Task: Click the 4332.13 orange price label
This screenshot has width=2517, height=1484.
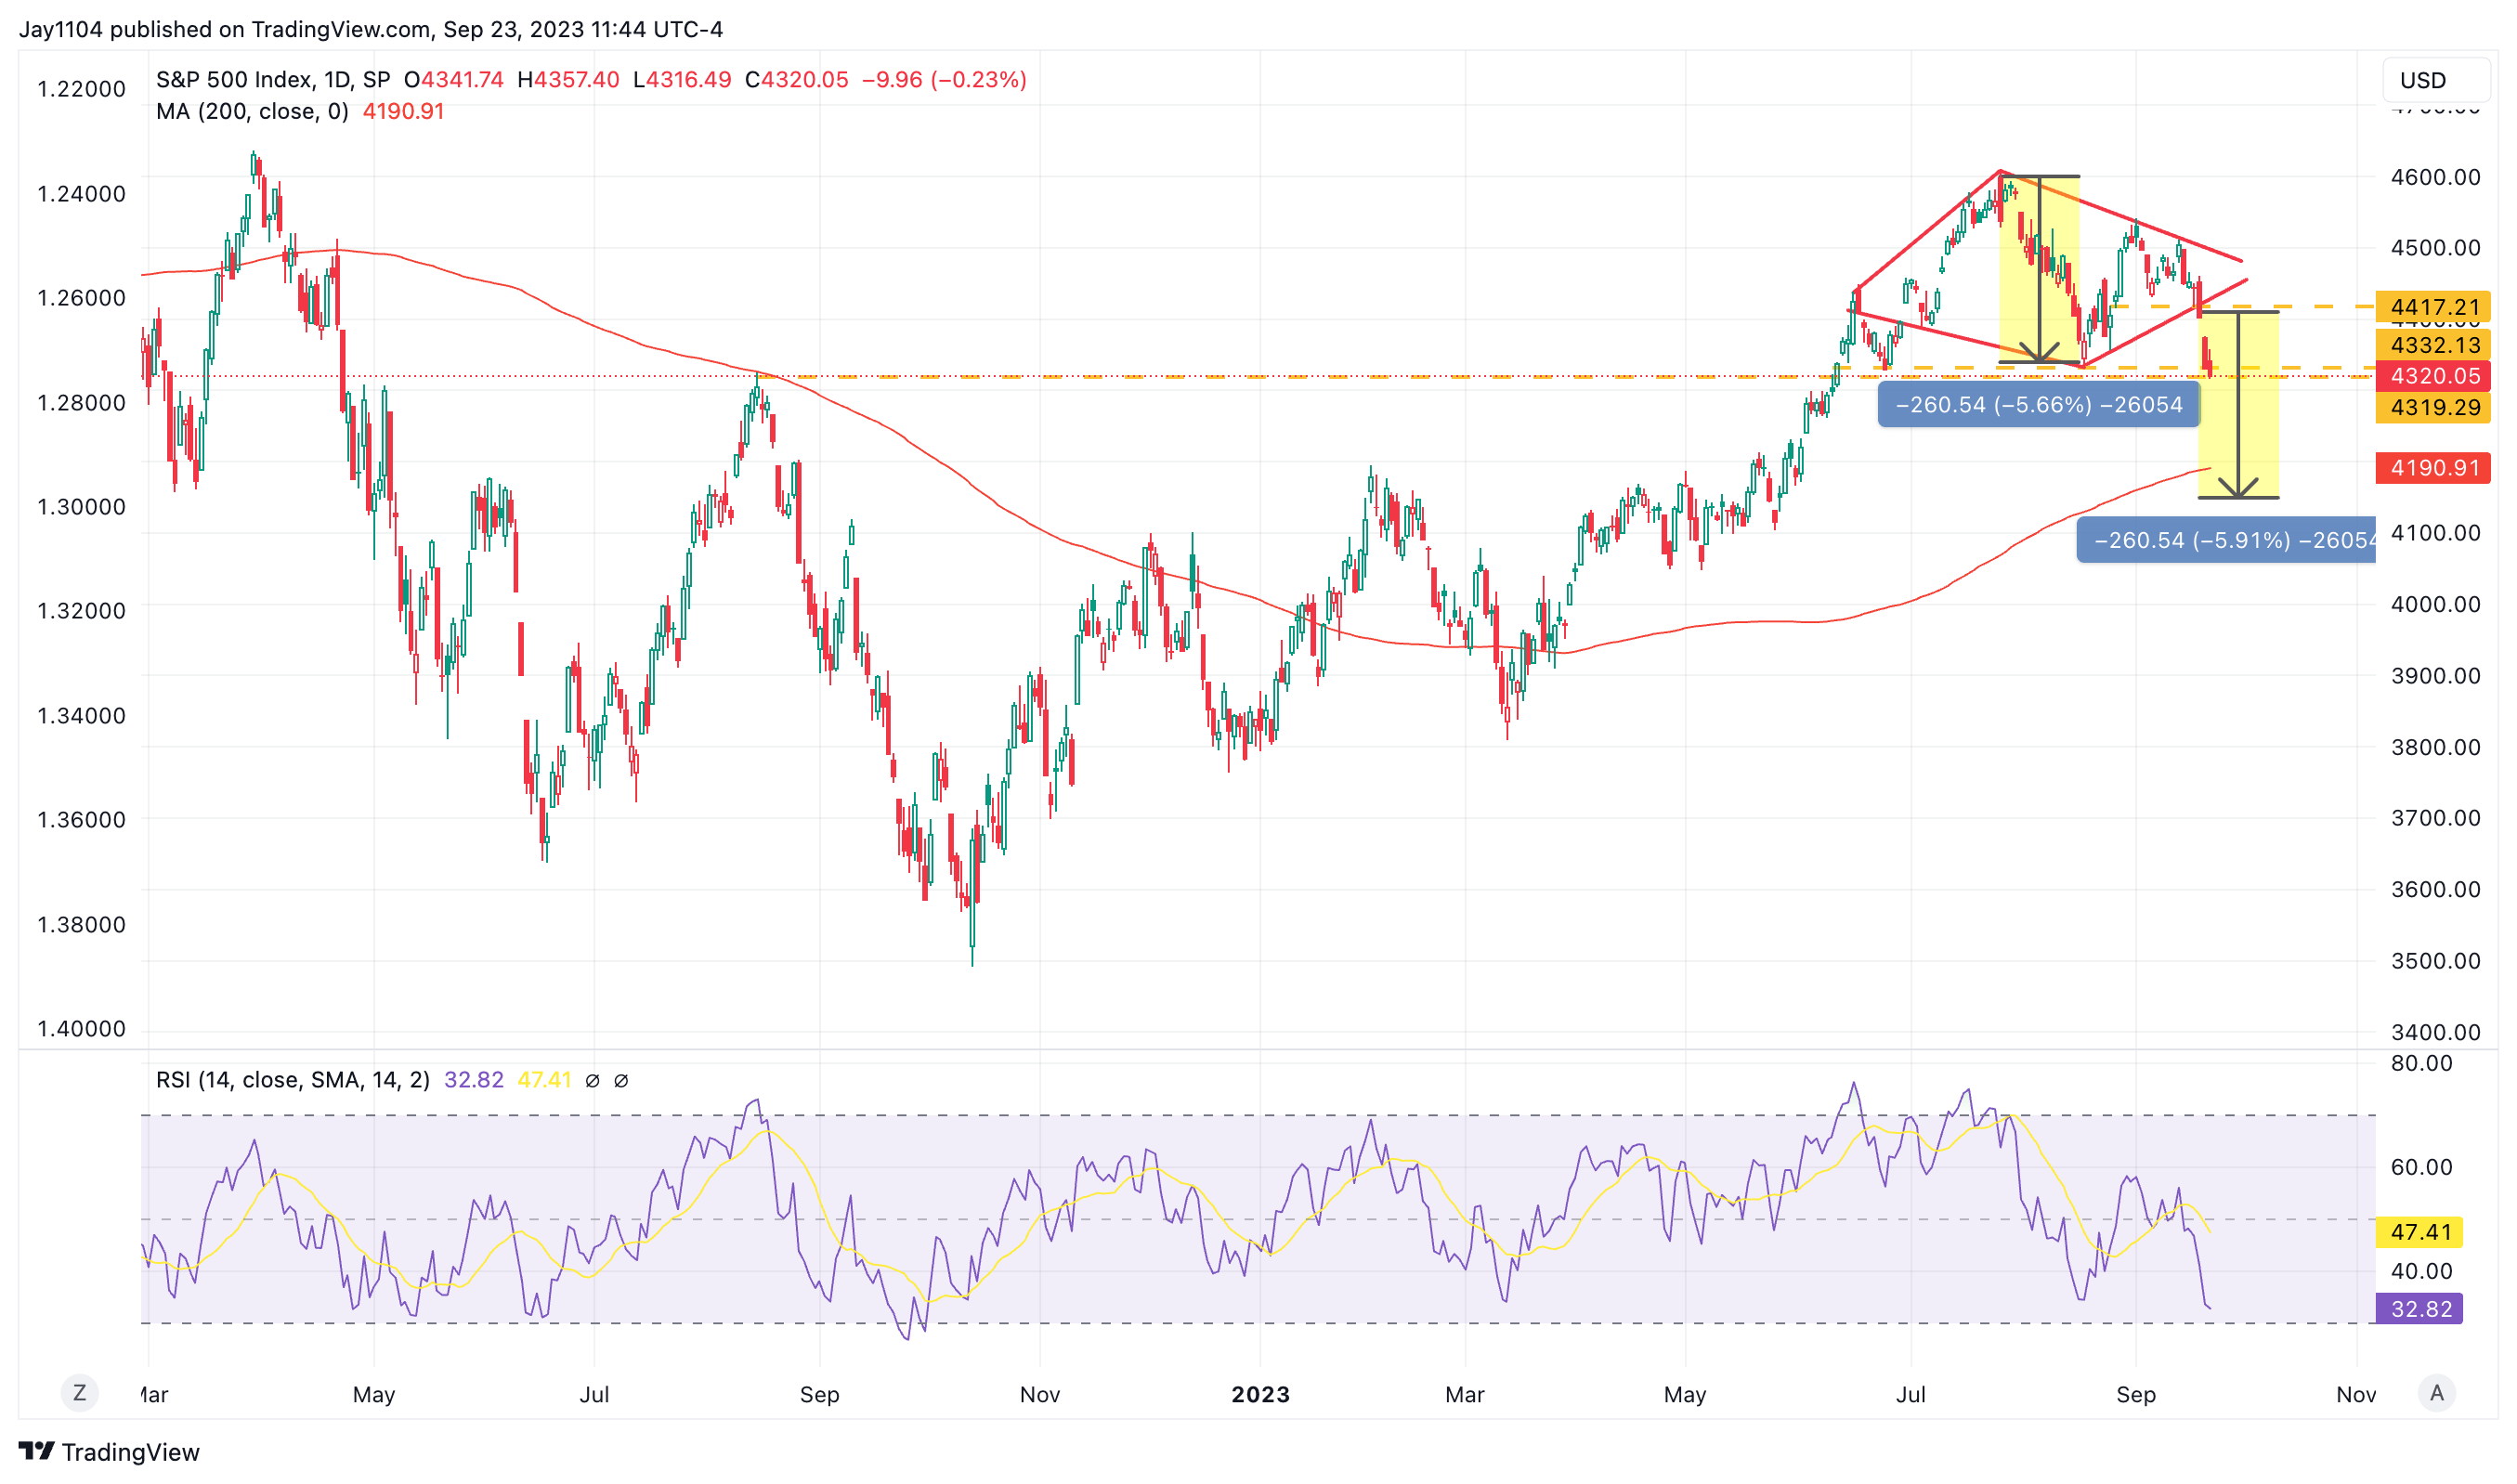Action: (x=2433, y=345)
